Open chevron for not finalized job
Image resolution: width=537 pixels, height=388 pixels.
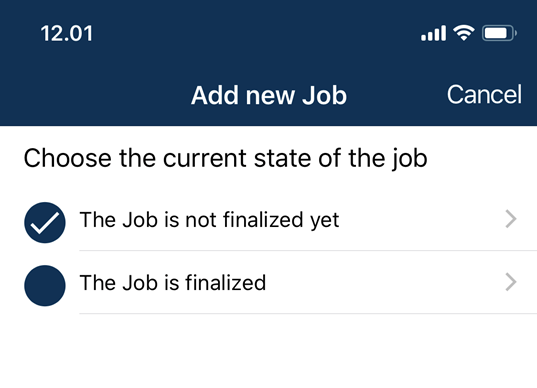coord(511,219)
